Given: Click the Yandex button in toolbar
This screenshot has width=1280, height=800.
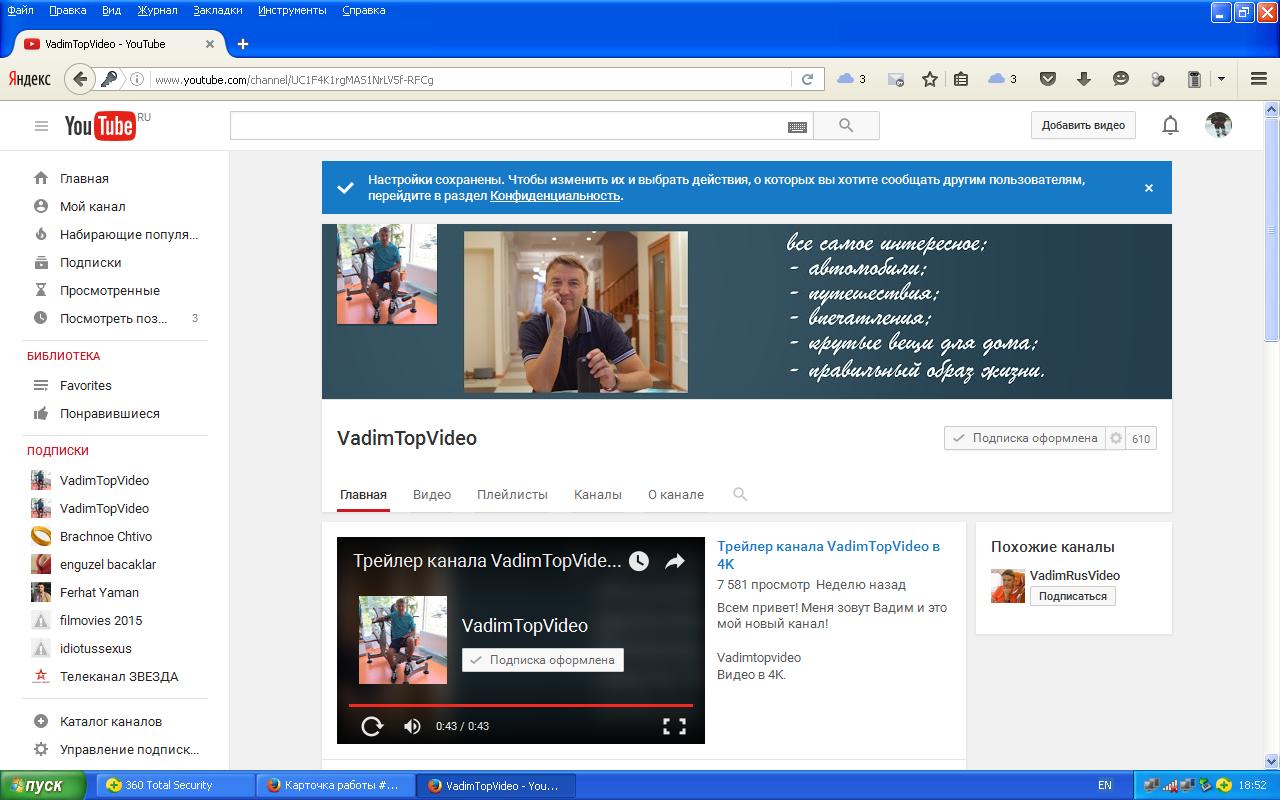Looking at the screenshot, I should [x=30, y=79].
